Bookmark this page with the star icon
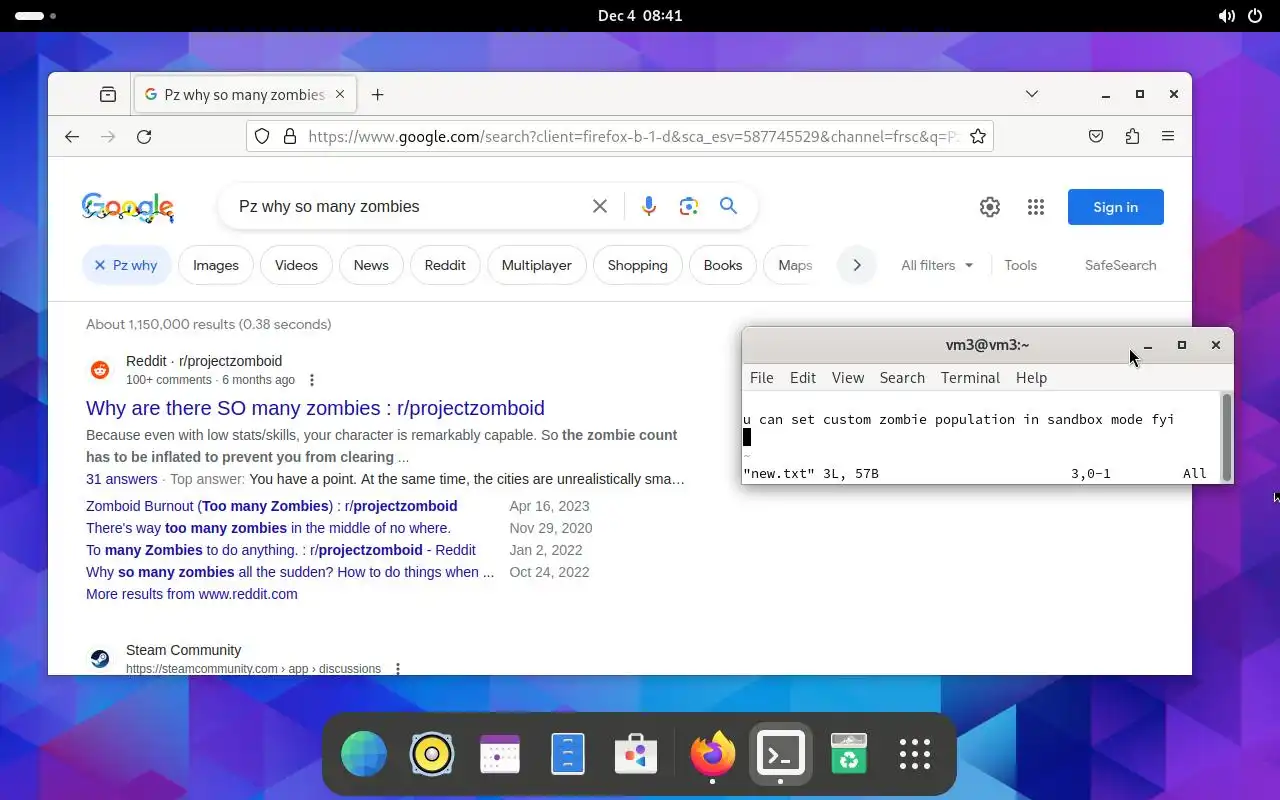1280x800 pixels. [978, 137]
